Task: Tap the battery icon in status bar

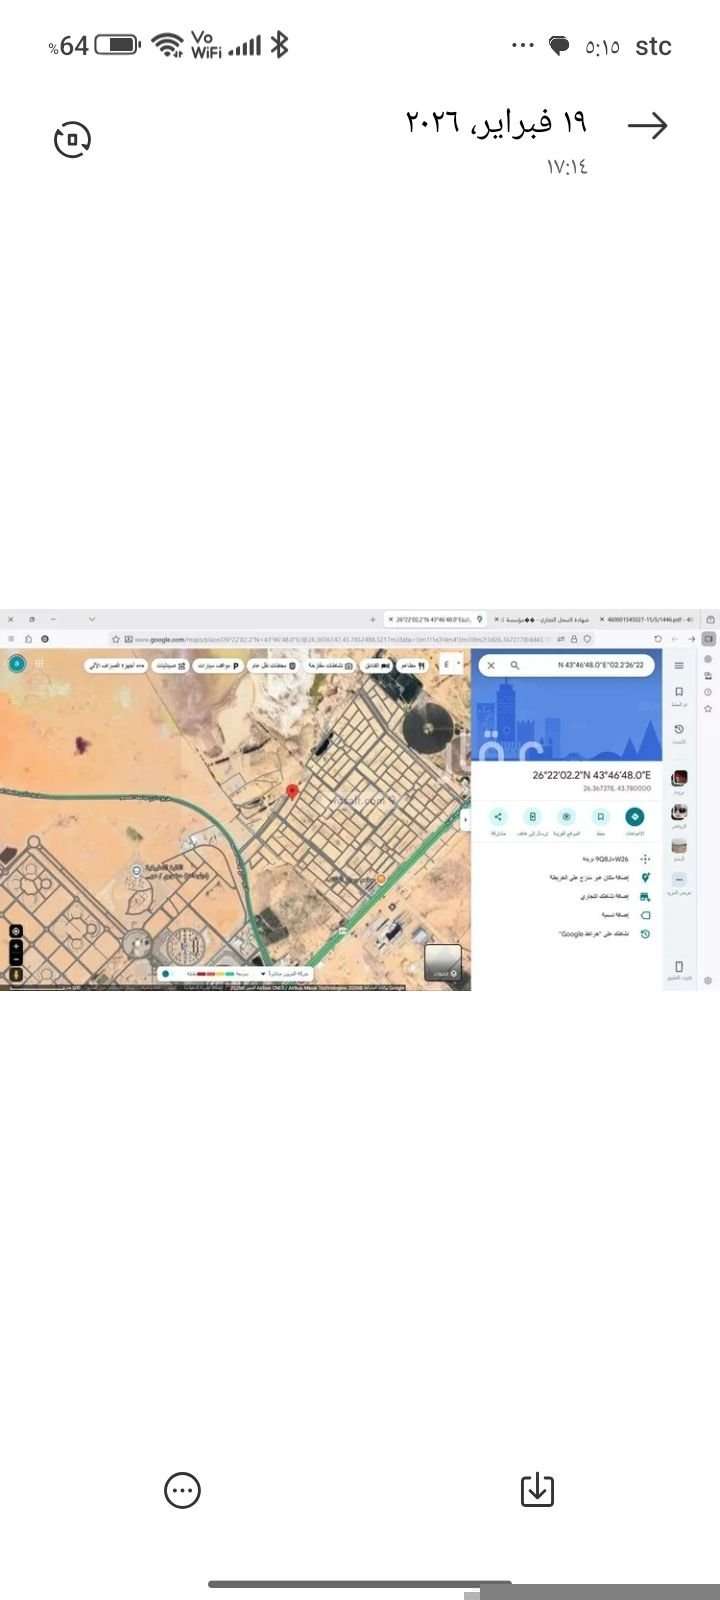Action: coord(117,45)
